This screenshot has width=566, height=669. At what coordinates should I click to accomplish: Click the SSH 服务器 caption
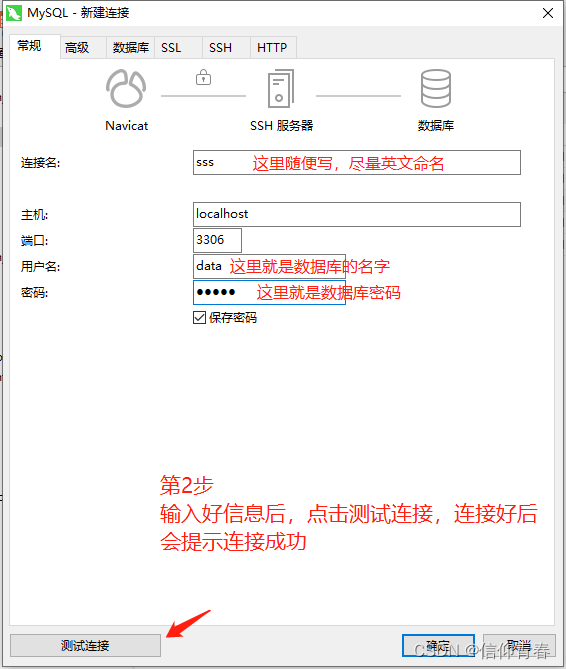[282, 126]
